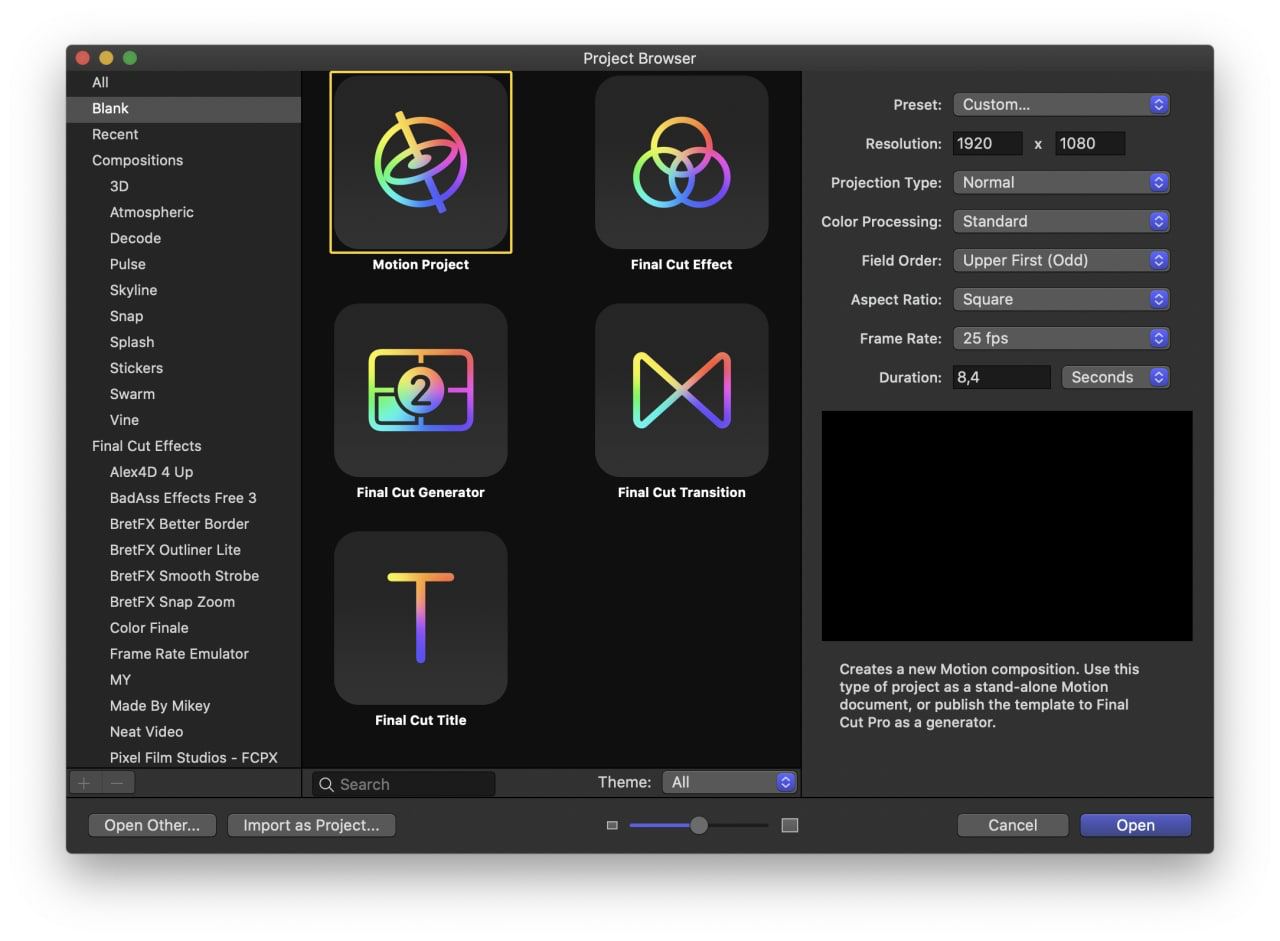Viewport: 1280px width, 941px height.
Task: Select BretFX Smooth Strobe
Action: [184, 576]
